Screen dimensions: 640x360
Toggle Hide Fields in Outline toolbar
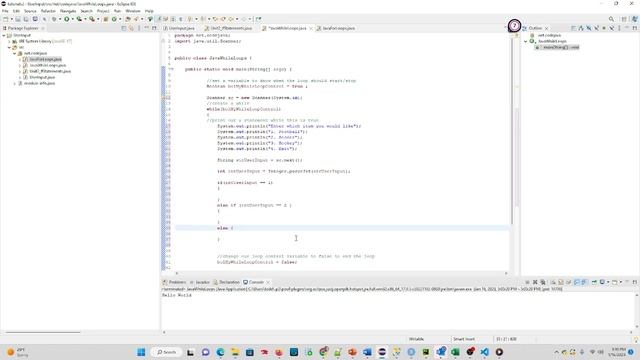tap(589, 28)
